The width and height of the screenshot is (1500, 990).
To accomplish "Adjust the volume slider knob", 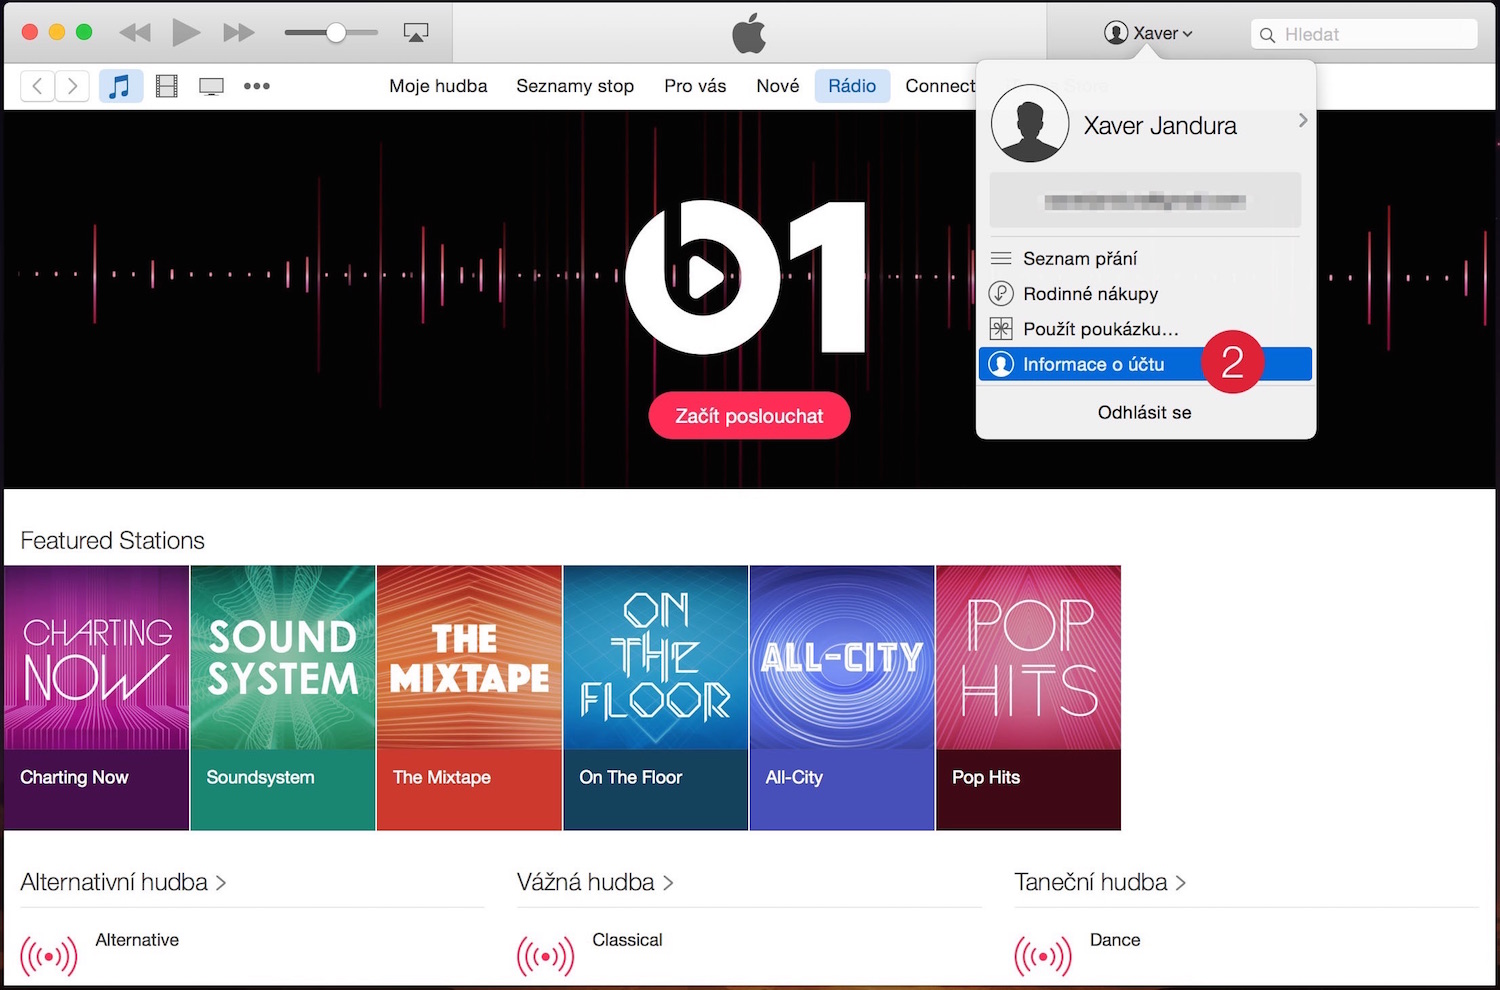I will click(336, 33).
